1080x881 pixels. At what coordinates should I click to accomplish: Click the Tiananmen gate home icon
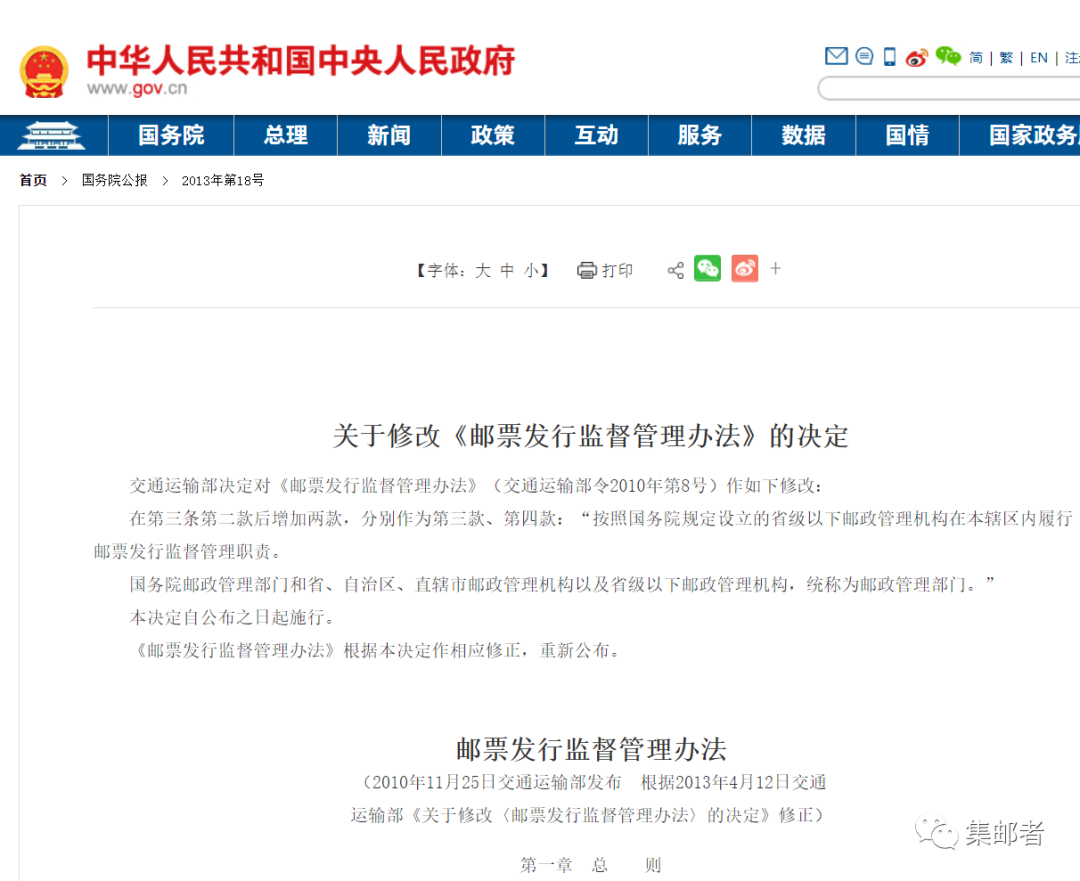pos(52,135)
